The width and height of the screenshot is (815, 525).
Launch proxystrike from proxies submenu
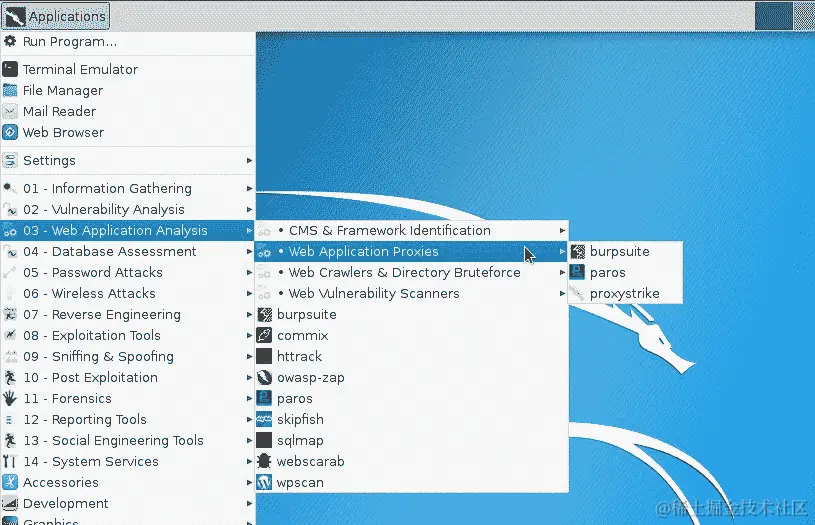625,293
